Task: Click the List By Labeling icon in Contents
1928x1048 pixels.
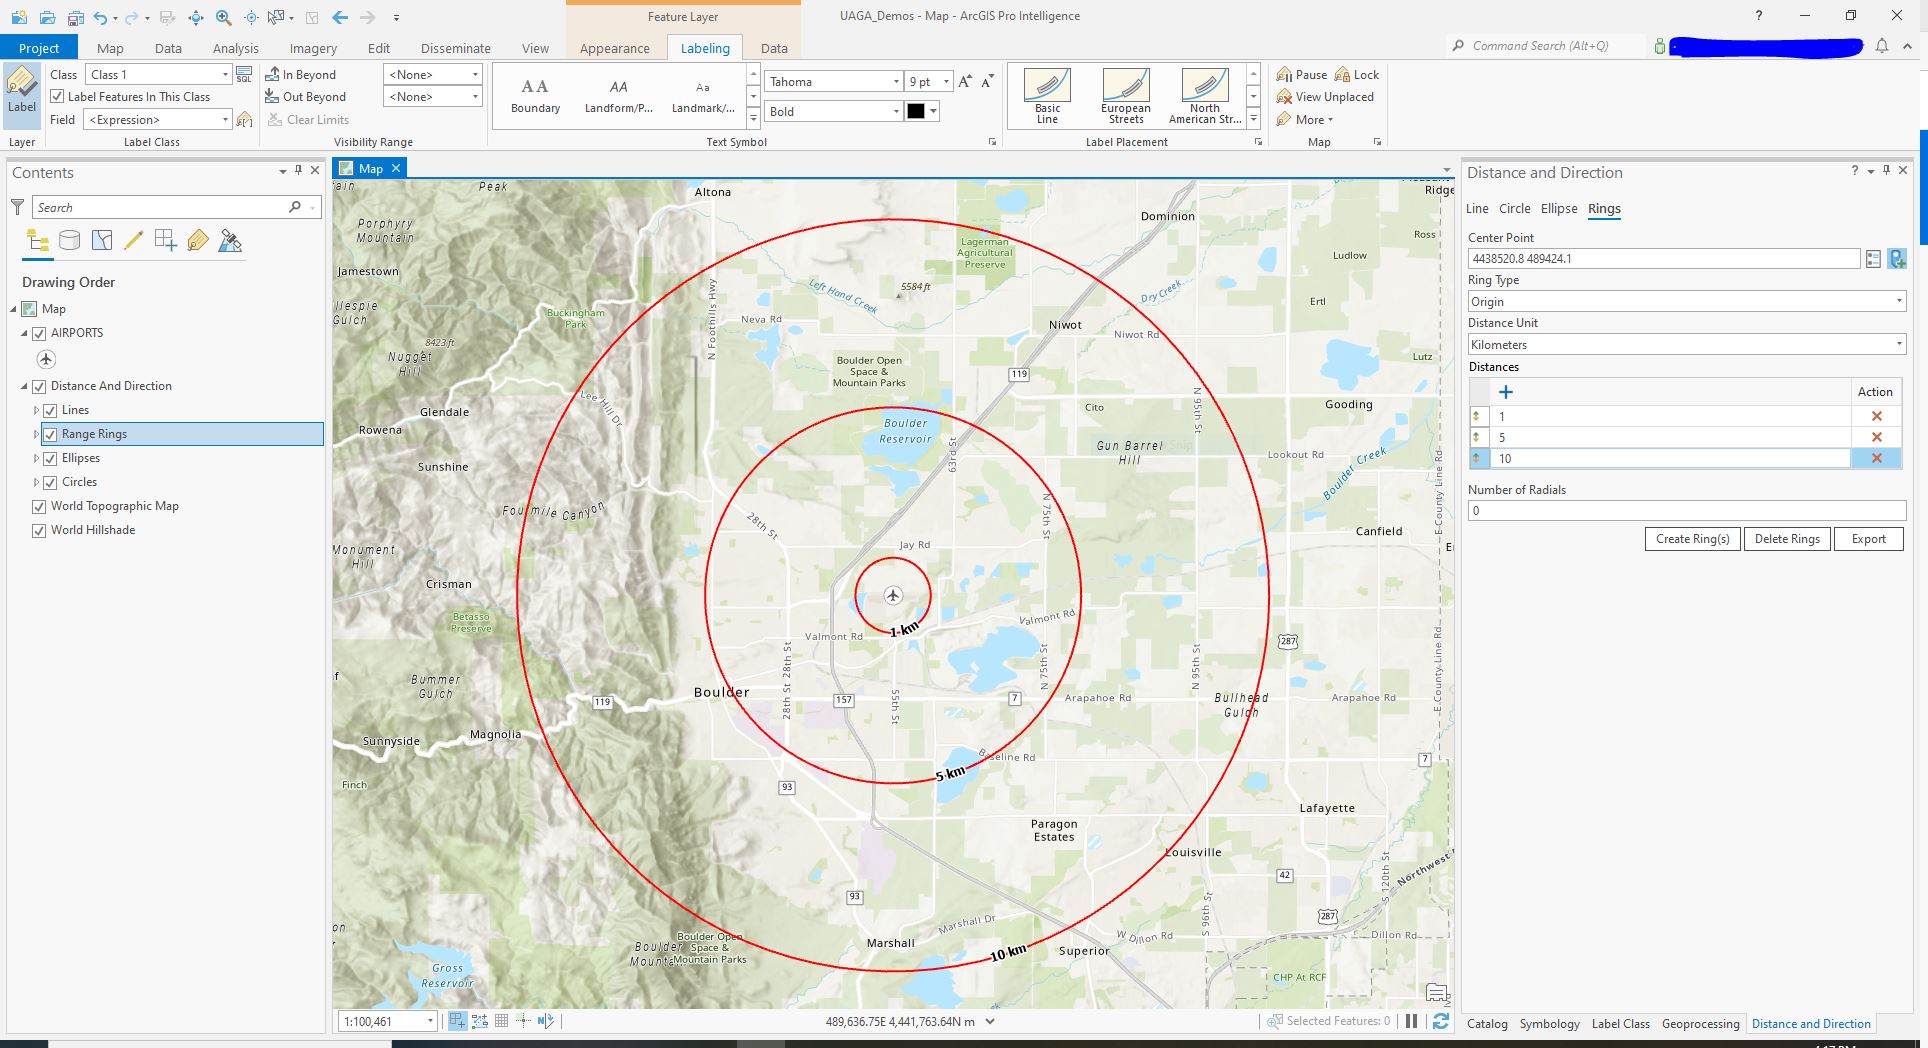Action: (198, 240)
